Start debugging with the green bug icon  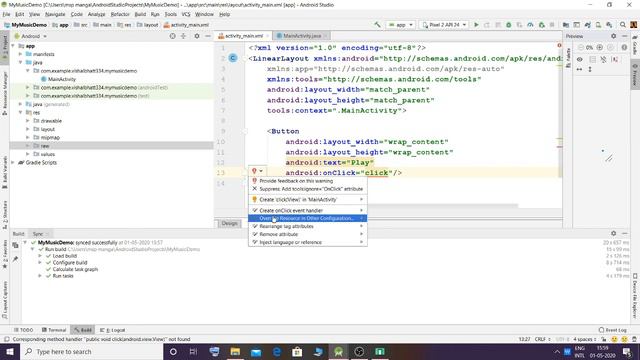(509, 25)
